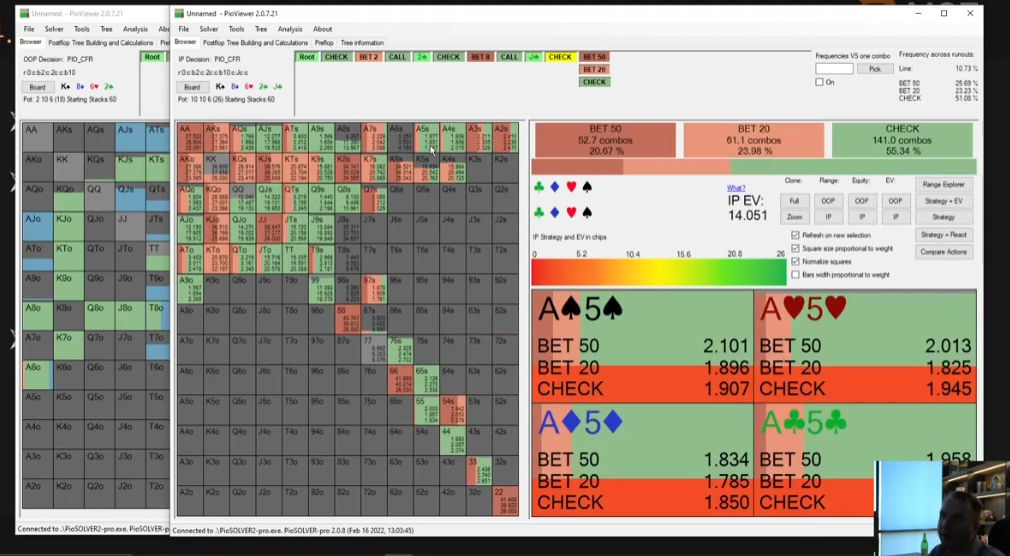Open the Tools menu in the front window
Screen dimensions: 1010x556
236,29
